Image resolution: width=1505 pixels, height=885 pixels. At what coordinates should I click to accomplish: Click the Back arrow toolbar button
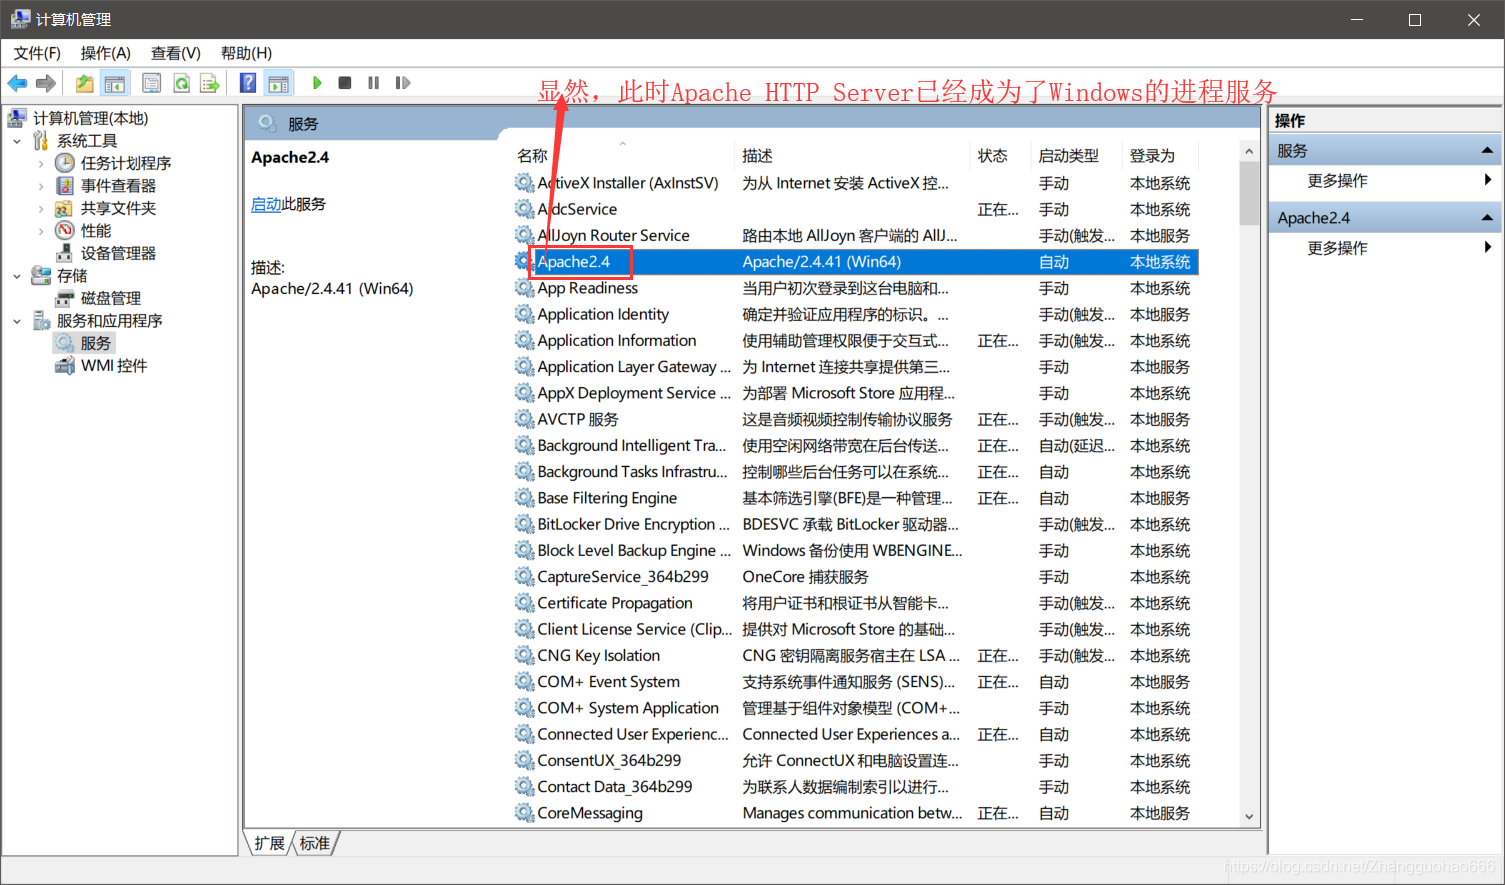pos(17,83)
